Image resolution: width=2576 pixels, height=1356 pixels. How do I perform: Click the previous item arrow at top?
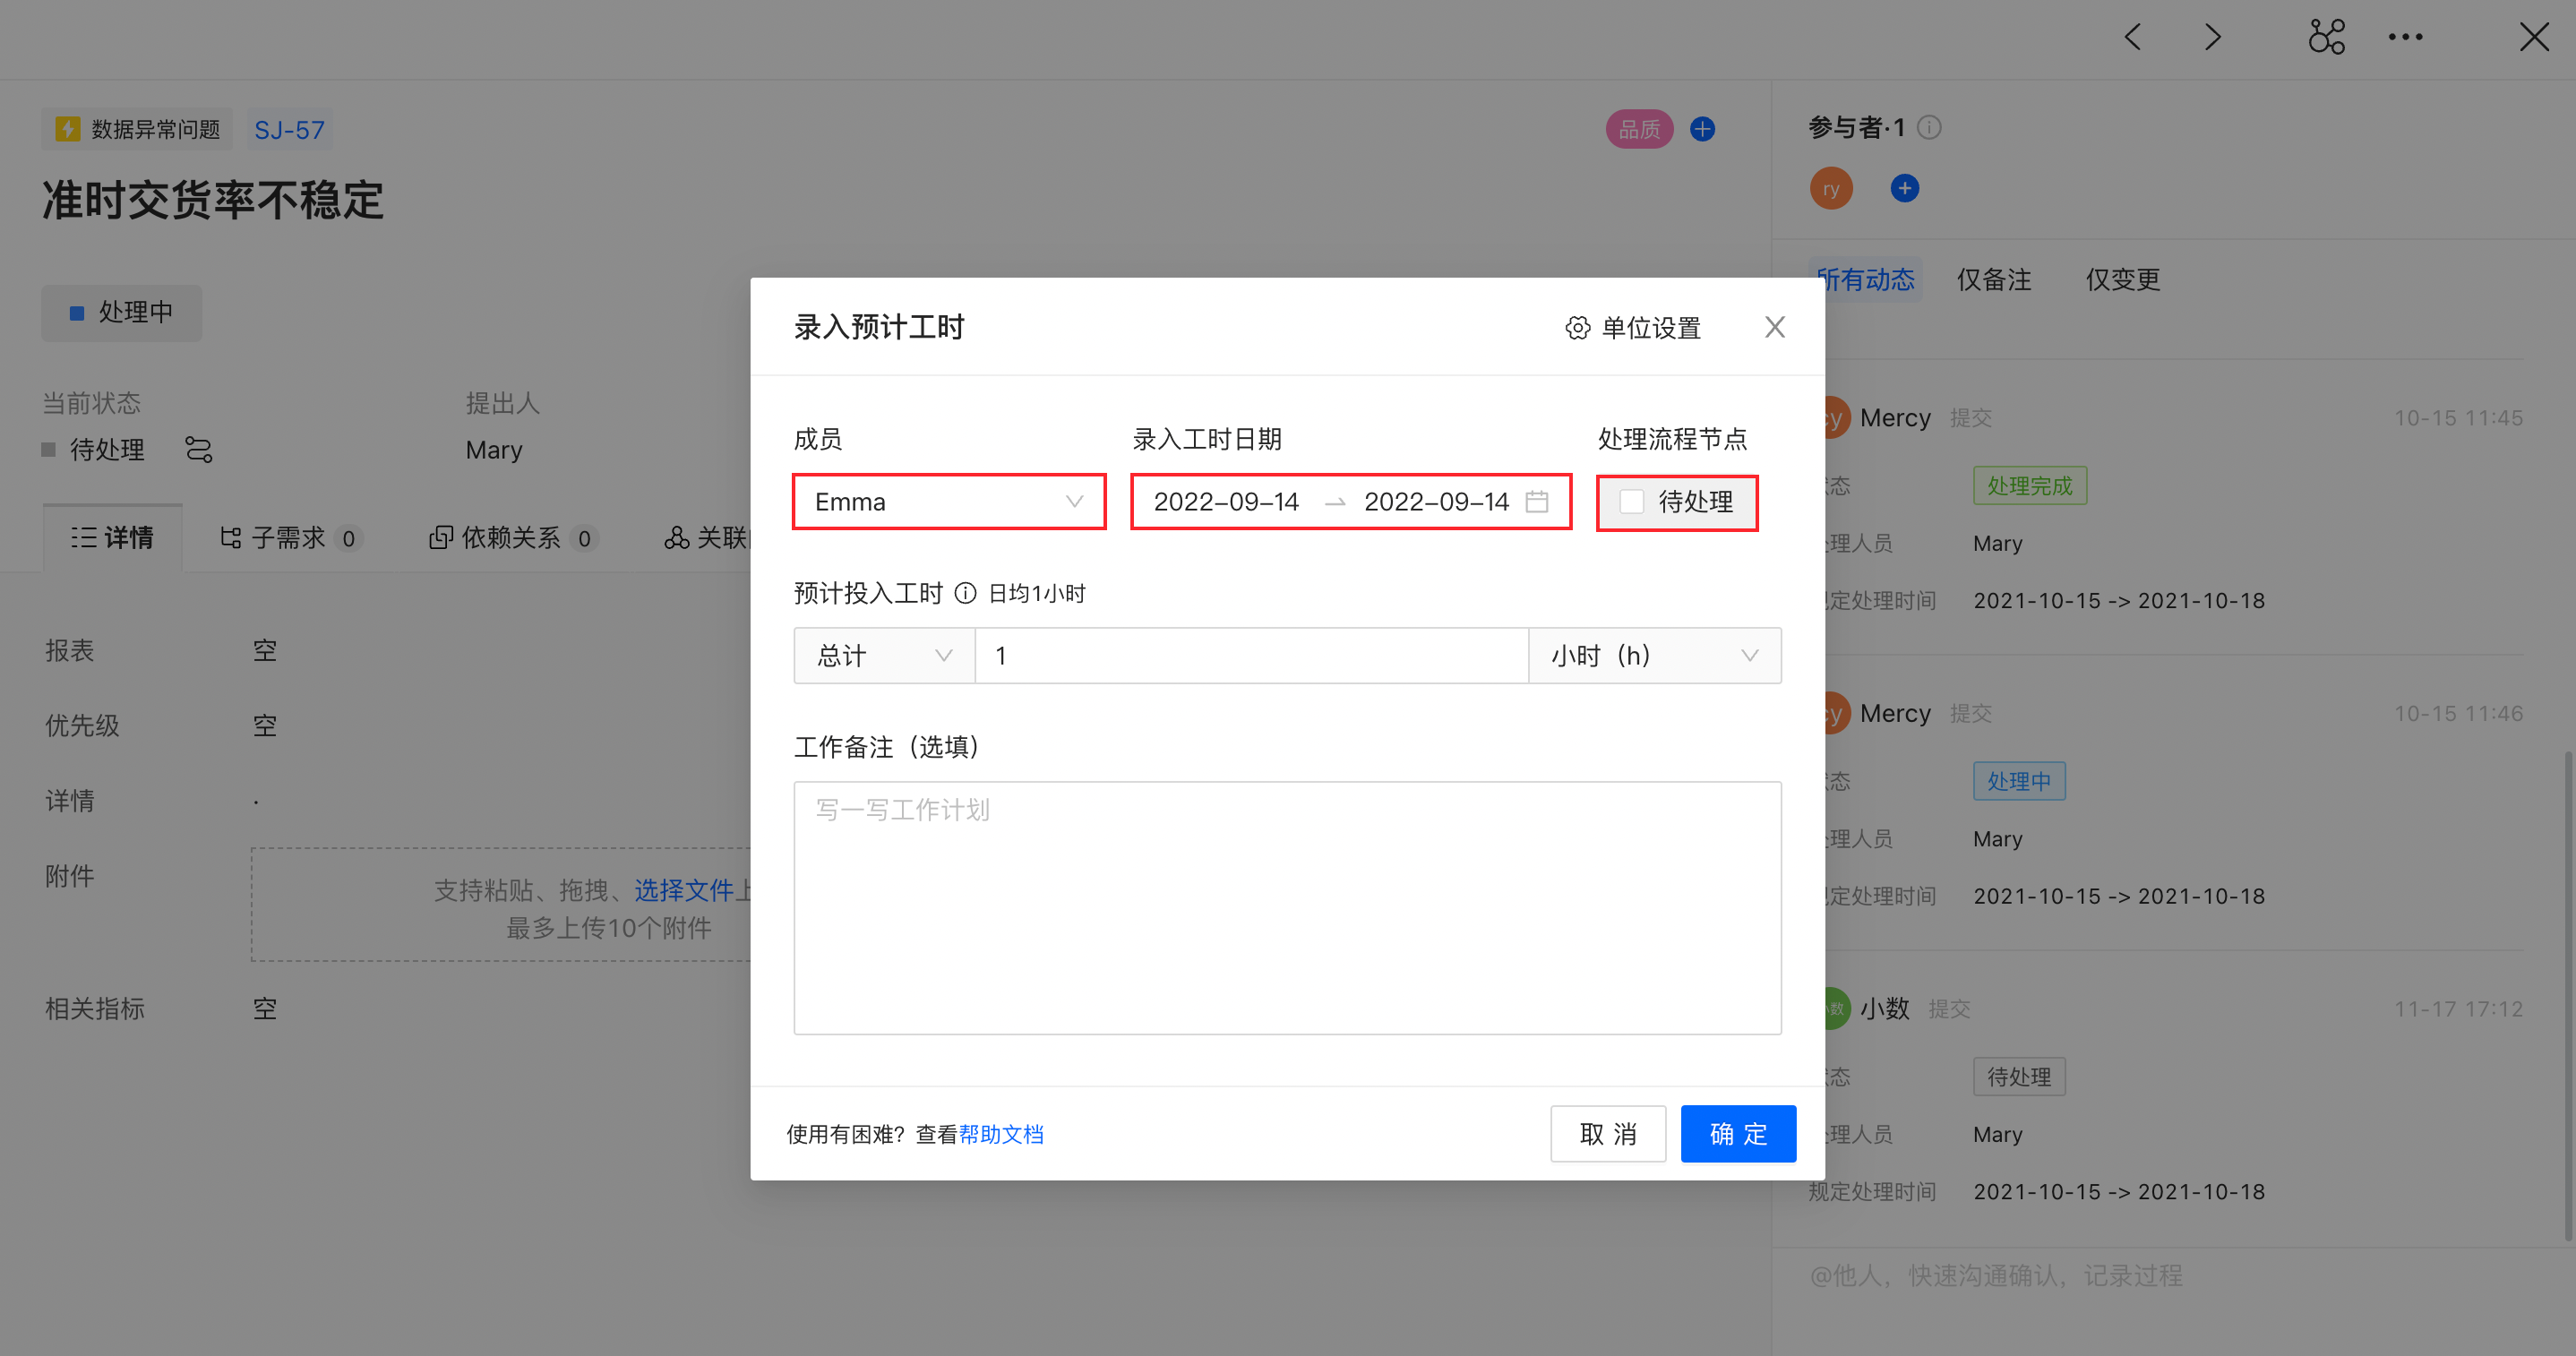click(x=2132, y=37)
